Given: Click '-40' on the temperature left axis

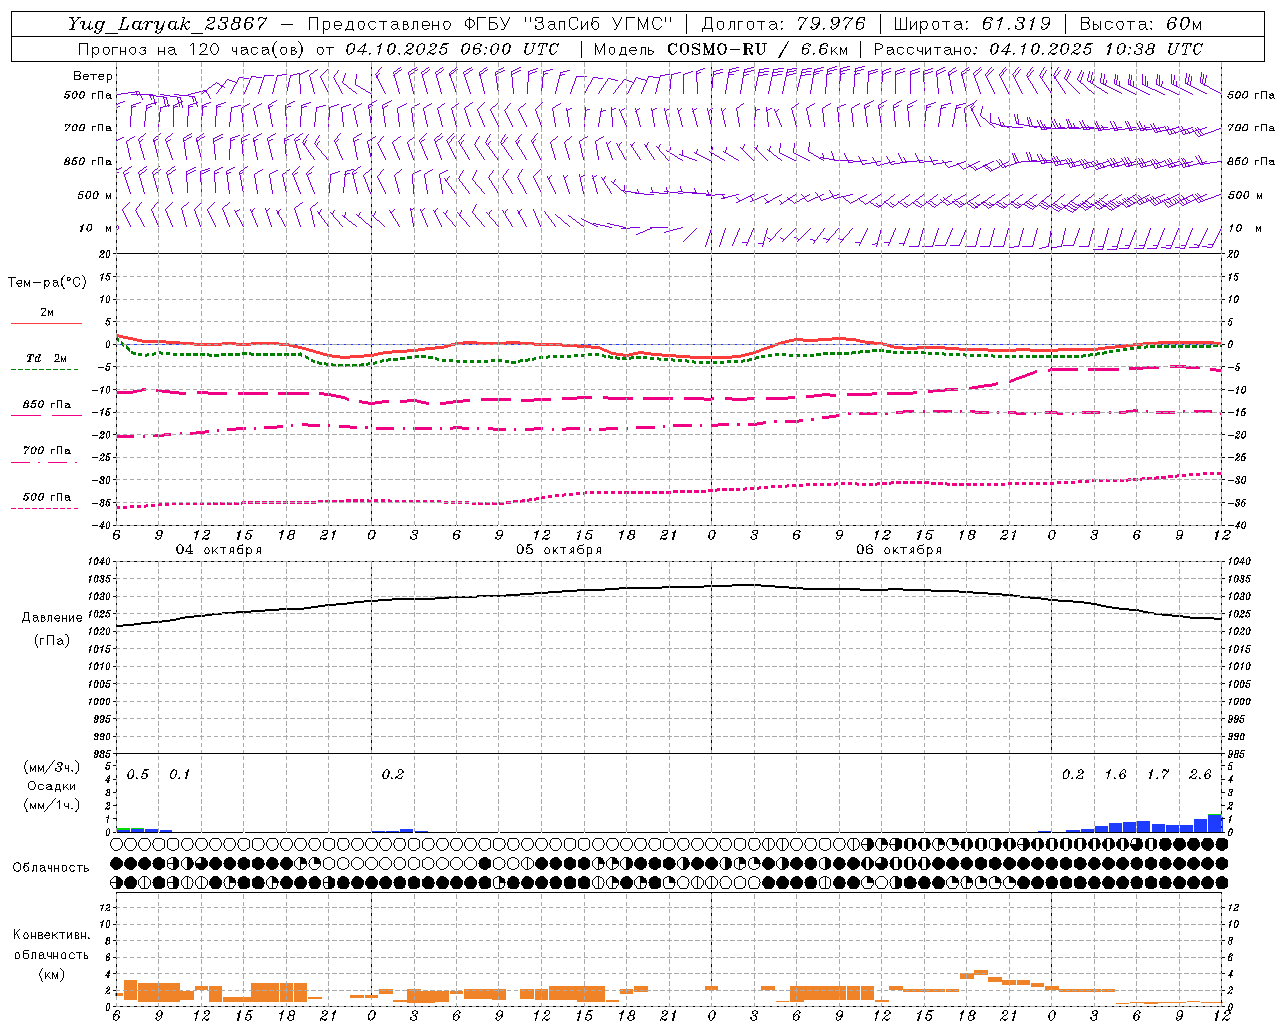Looking at the screenshot, I should pyautogui.click(x=102, y=526).
